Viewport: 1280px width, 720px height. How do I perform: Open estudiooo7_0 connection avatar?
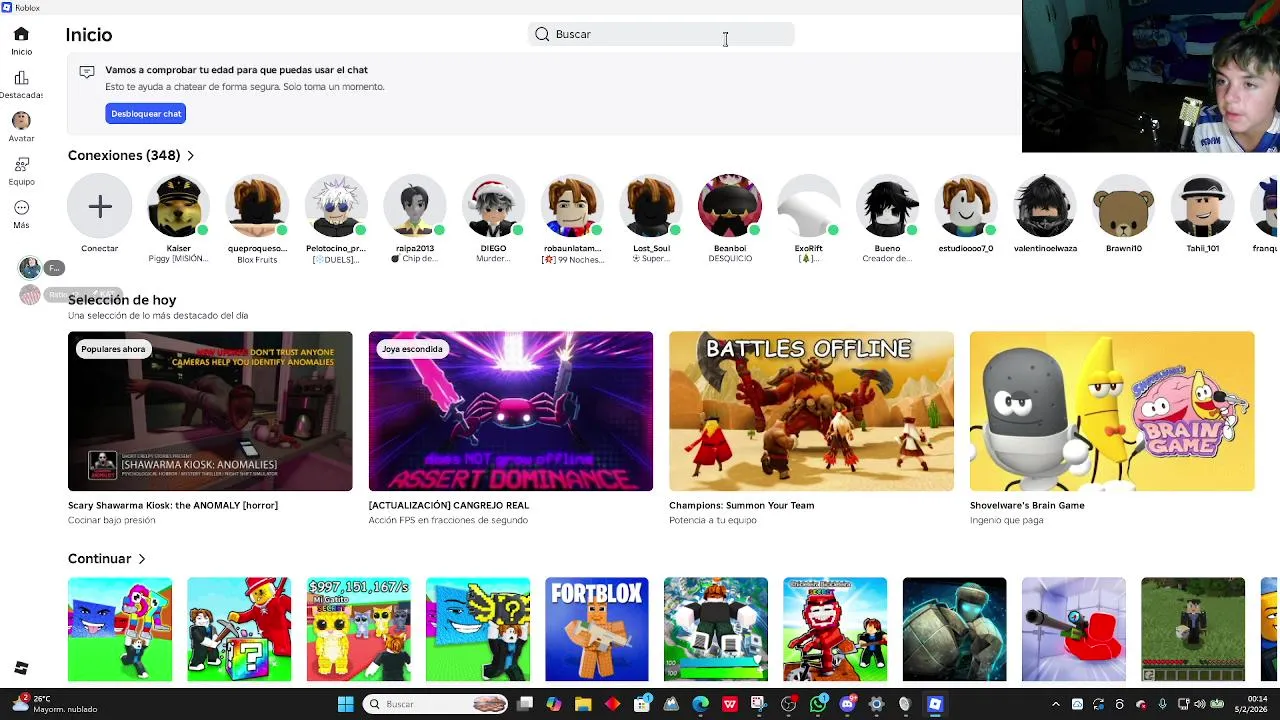(966, 206)
